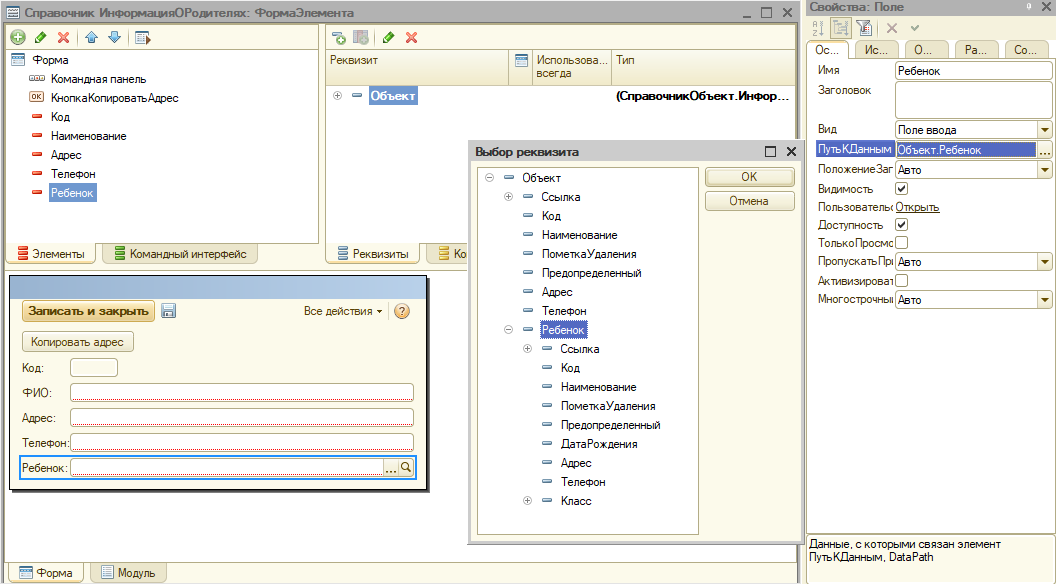Screen dimensions: 1056x584
Task: Group properties by category in the Свойства panel
Action: click(840, 28)
